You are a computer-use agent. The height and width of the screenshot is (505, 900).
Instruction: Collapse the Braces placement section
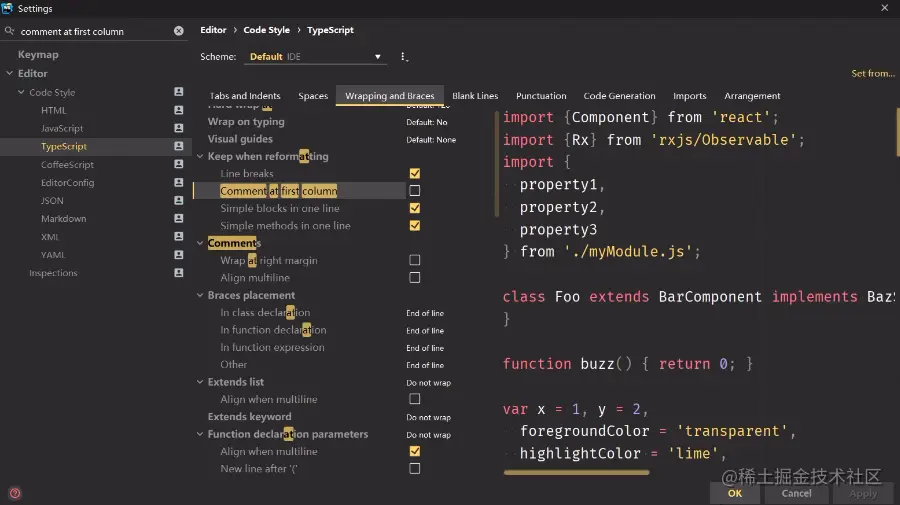tap(200, 295)
